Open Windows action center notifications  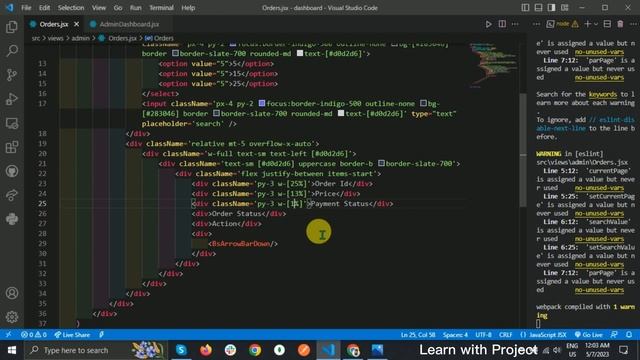coord(624,350)
